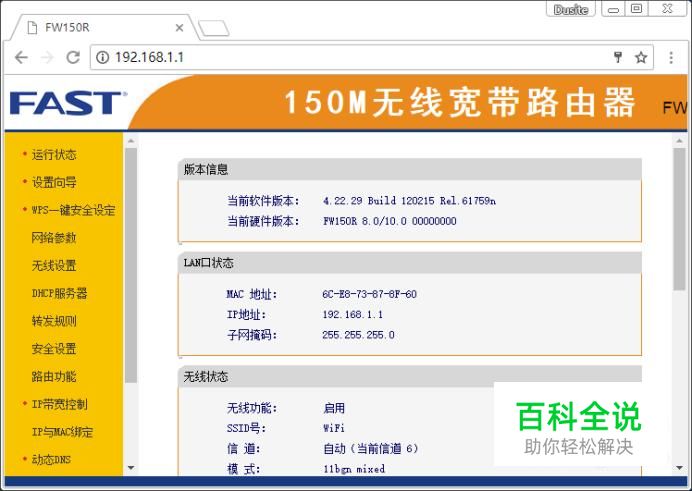Click the browser forward arrow
The image size is (692, 491).
tap(47, 57)
